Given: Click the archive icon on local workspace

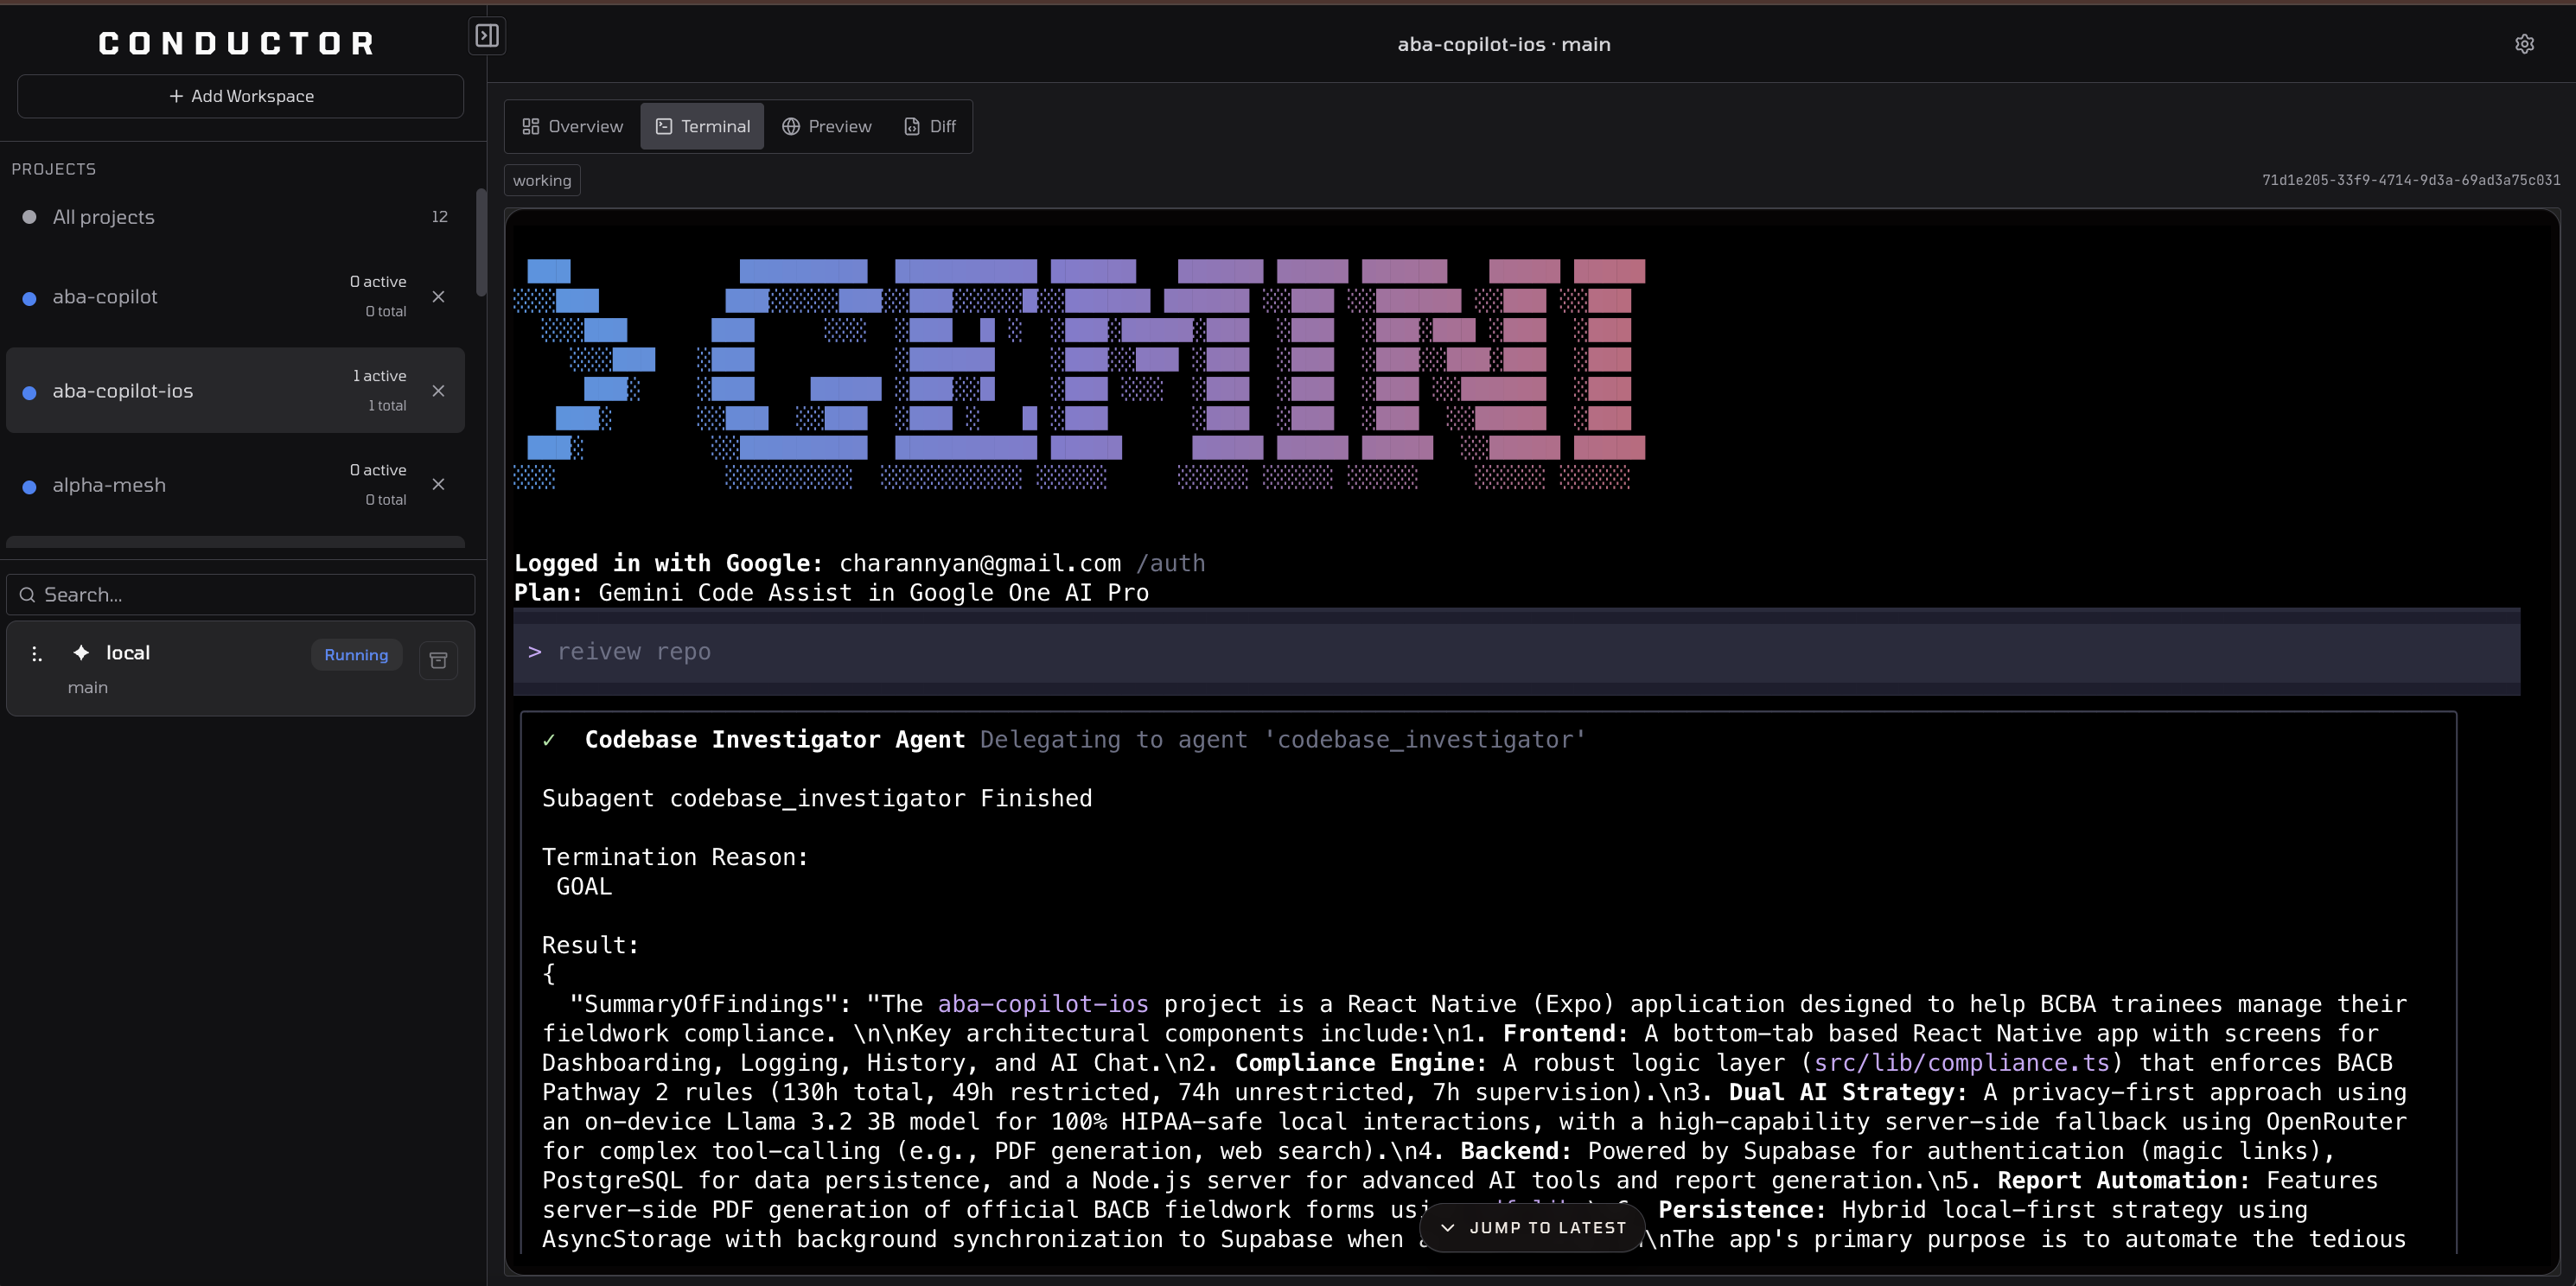Looking at the screenshot, I should 438,660.
